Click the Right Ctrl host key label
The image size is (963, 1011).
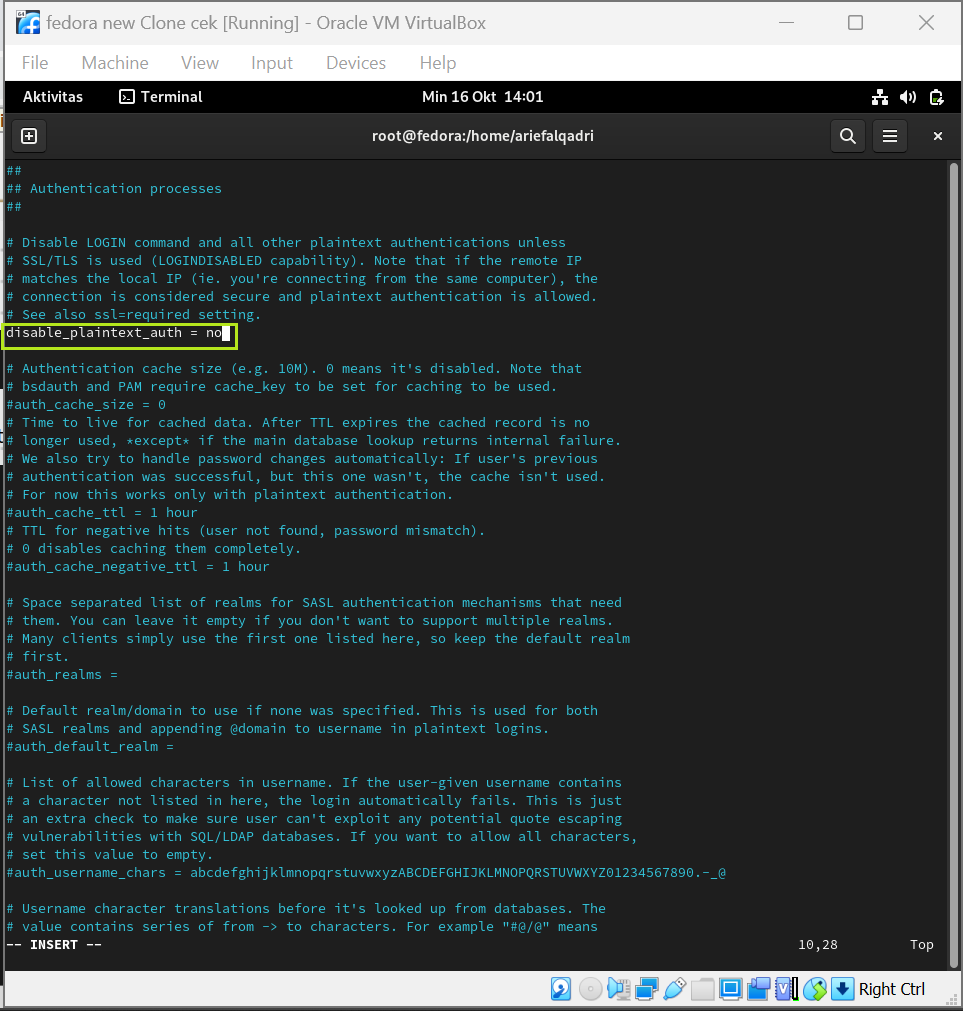[x=891, y=989]
